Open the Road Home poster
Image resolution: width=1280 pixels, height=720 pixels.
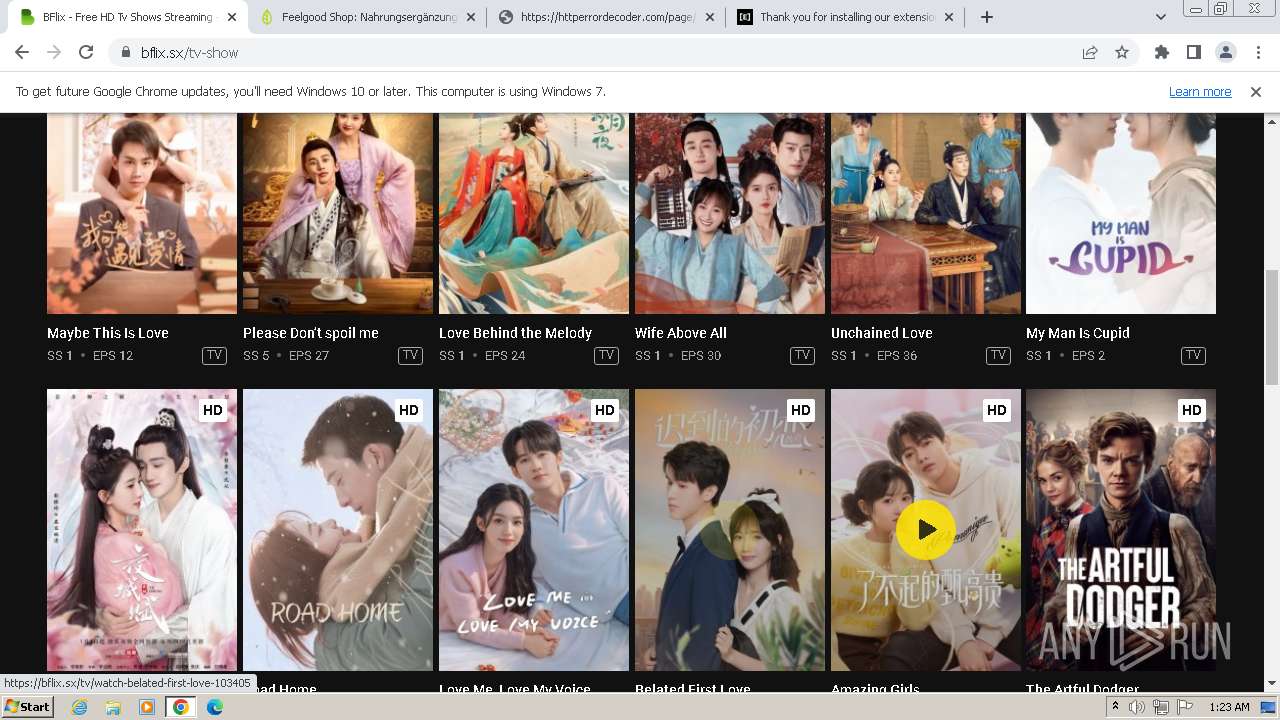point(338,530)
